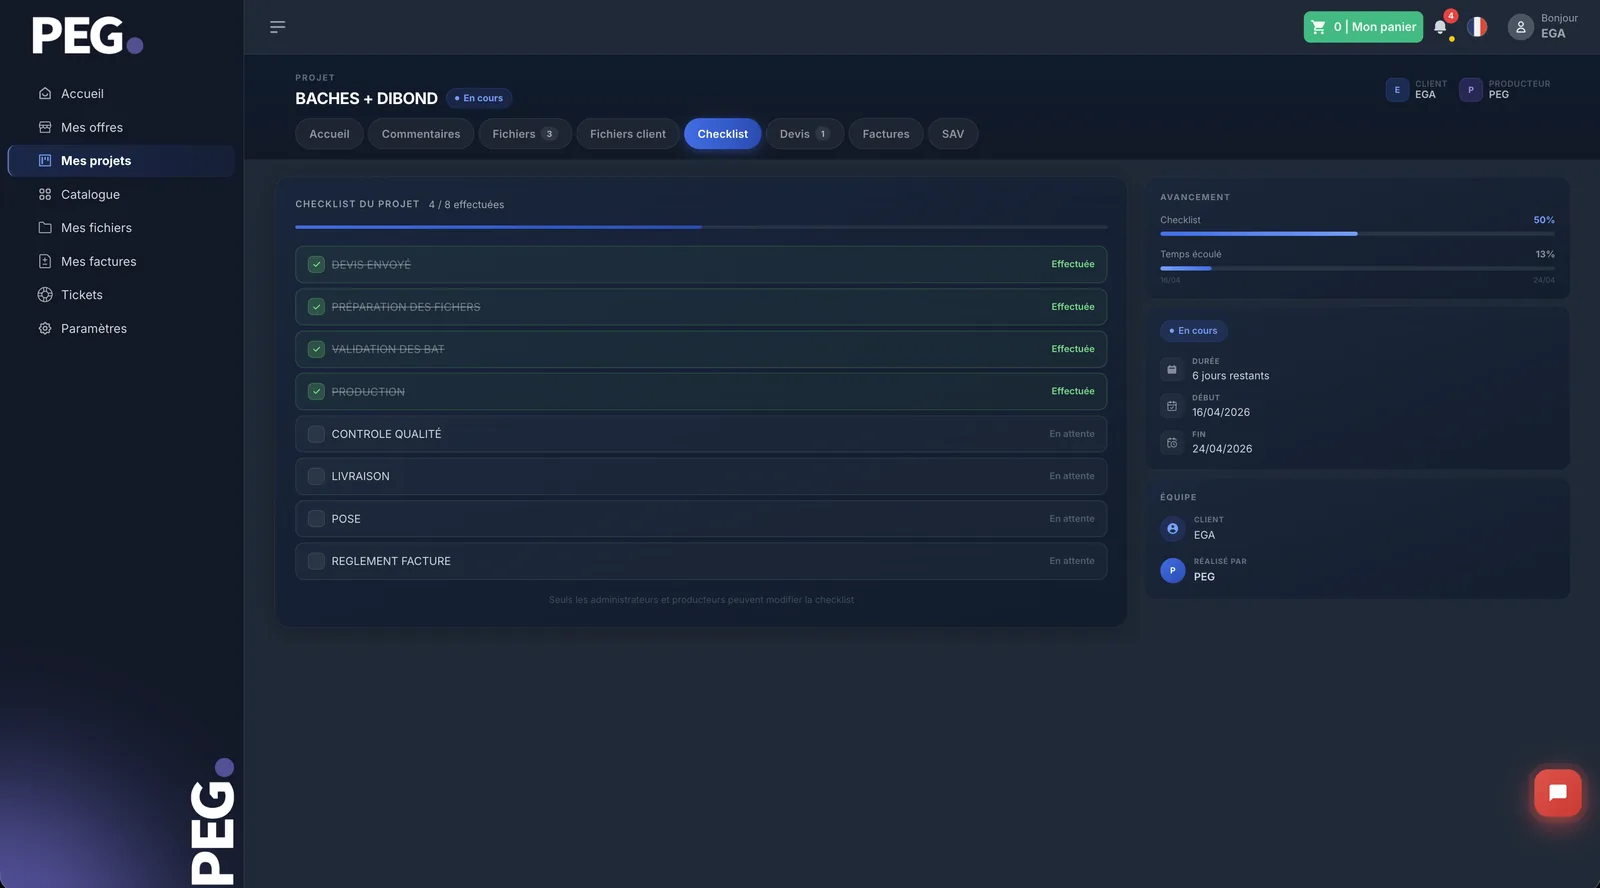Click the Tickets support icon
Image resolution: width=1600 pixels, height=888 pixels.
(45, 295)
